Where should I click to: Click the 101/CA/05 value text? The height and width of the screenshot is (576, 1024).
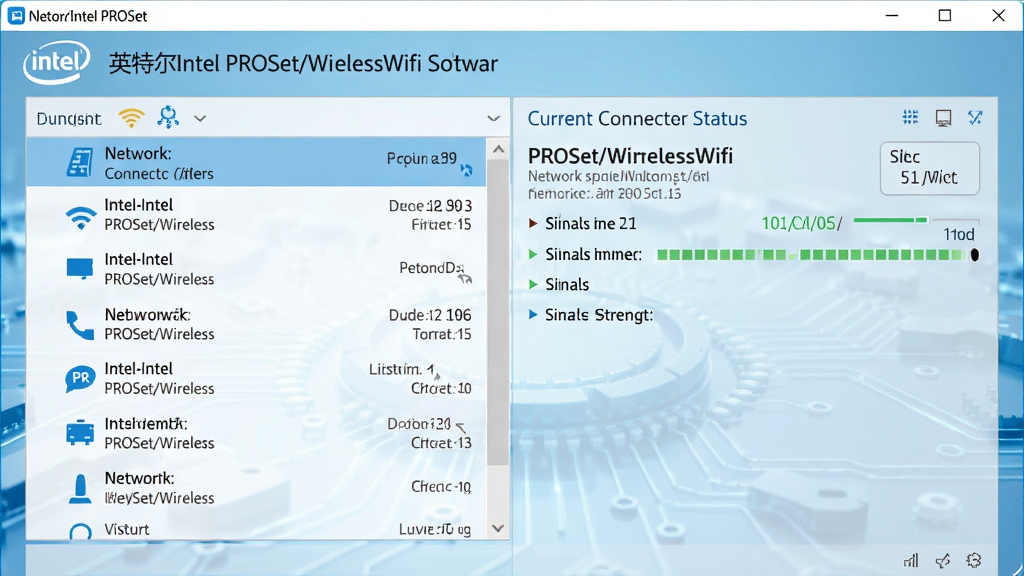click(x=801, y=223)
